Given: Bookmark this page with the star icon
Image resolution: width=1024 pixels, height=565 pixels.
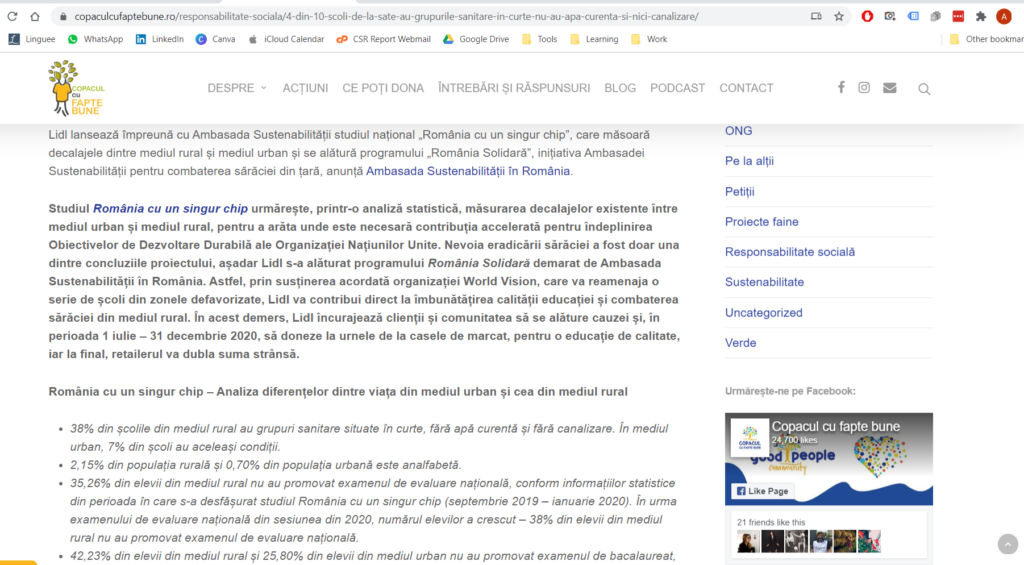Looking at the screenshot, I should point(839,16).
